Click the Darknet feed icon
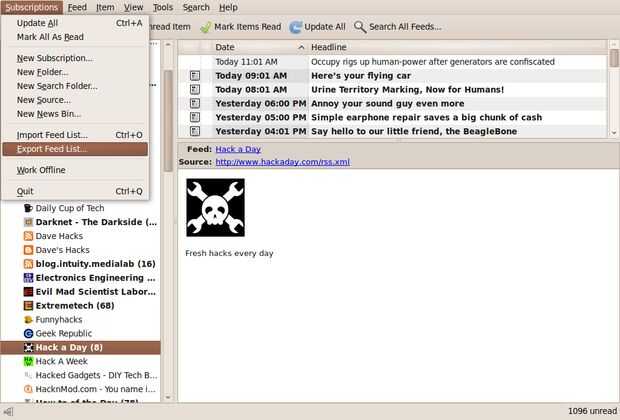The image size is (620, 420). (x=28, y=222)
